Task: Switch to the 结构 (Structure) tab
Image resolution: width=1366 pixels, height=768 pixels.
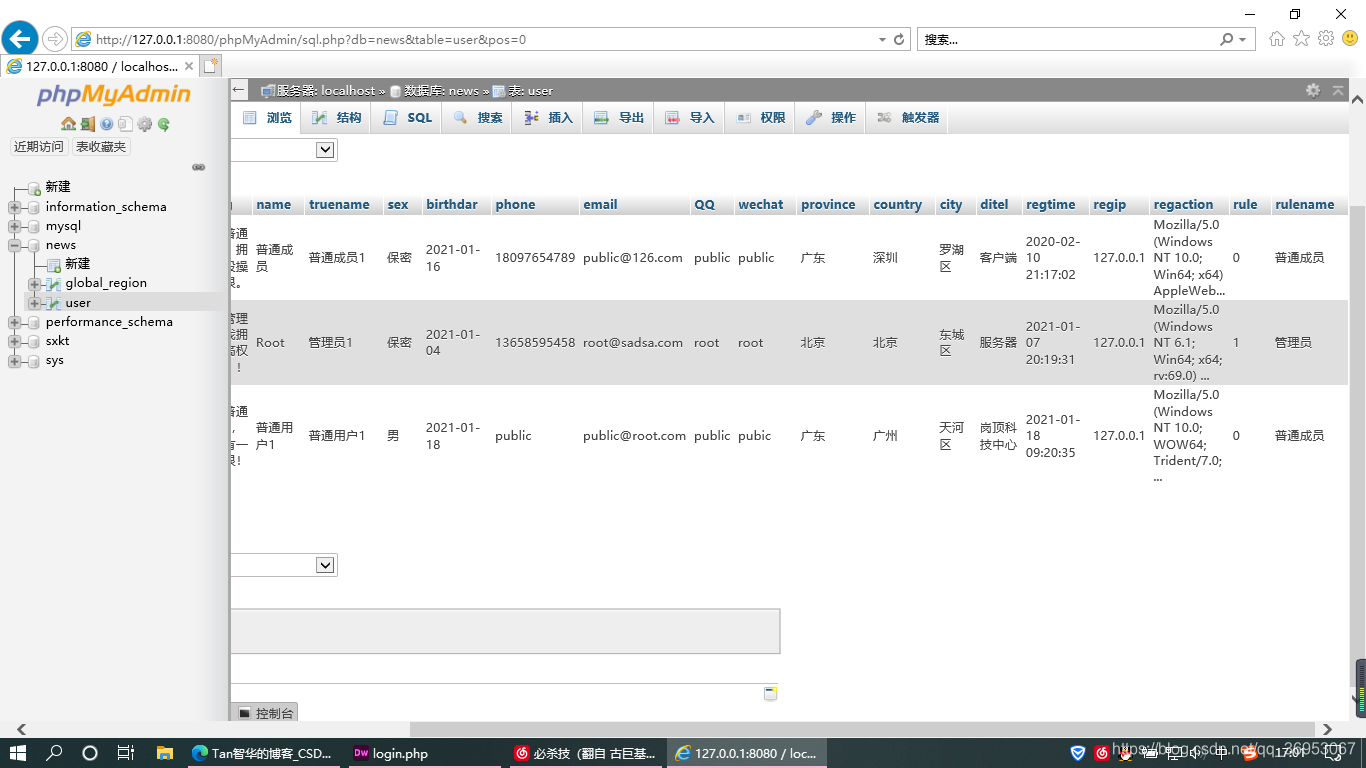Action: click(336, 118)
